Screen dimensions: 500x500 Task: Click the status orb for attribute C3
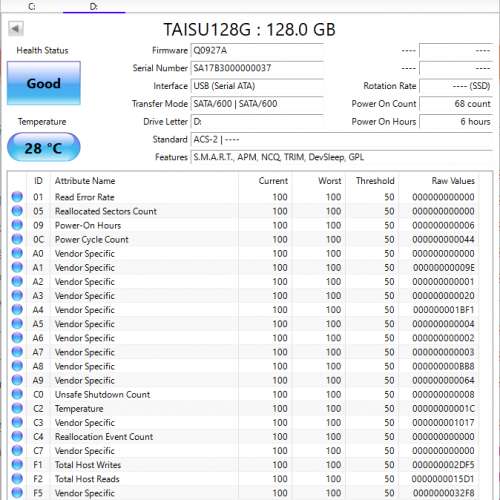17,422
